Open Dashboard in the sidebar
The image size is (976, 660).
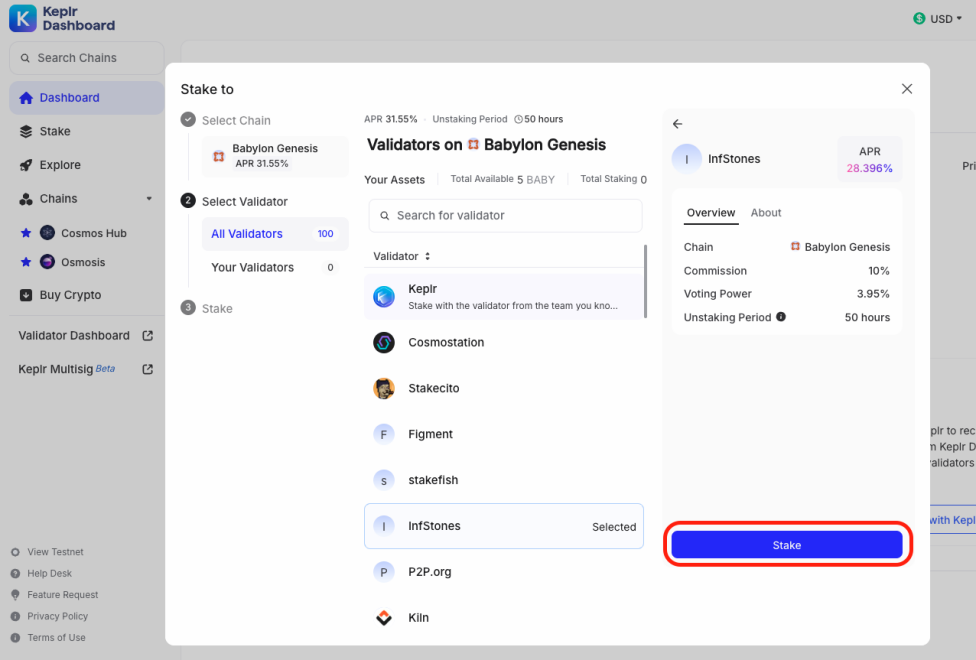tap(87, 98)
